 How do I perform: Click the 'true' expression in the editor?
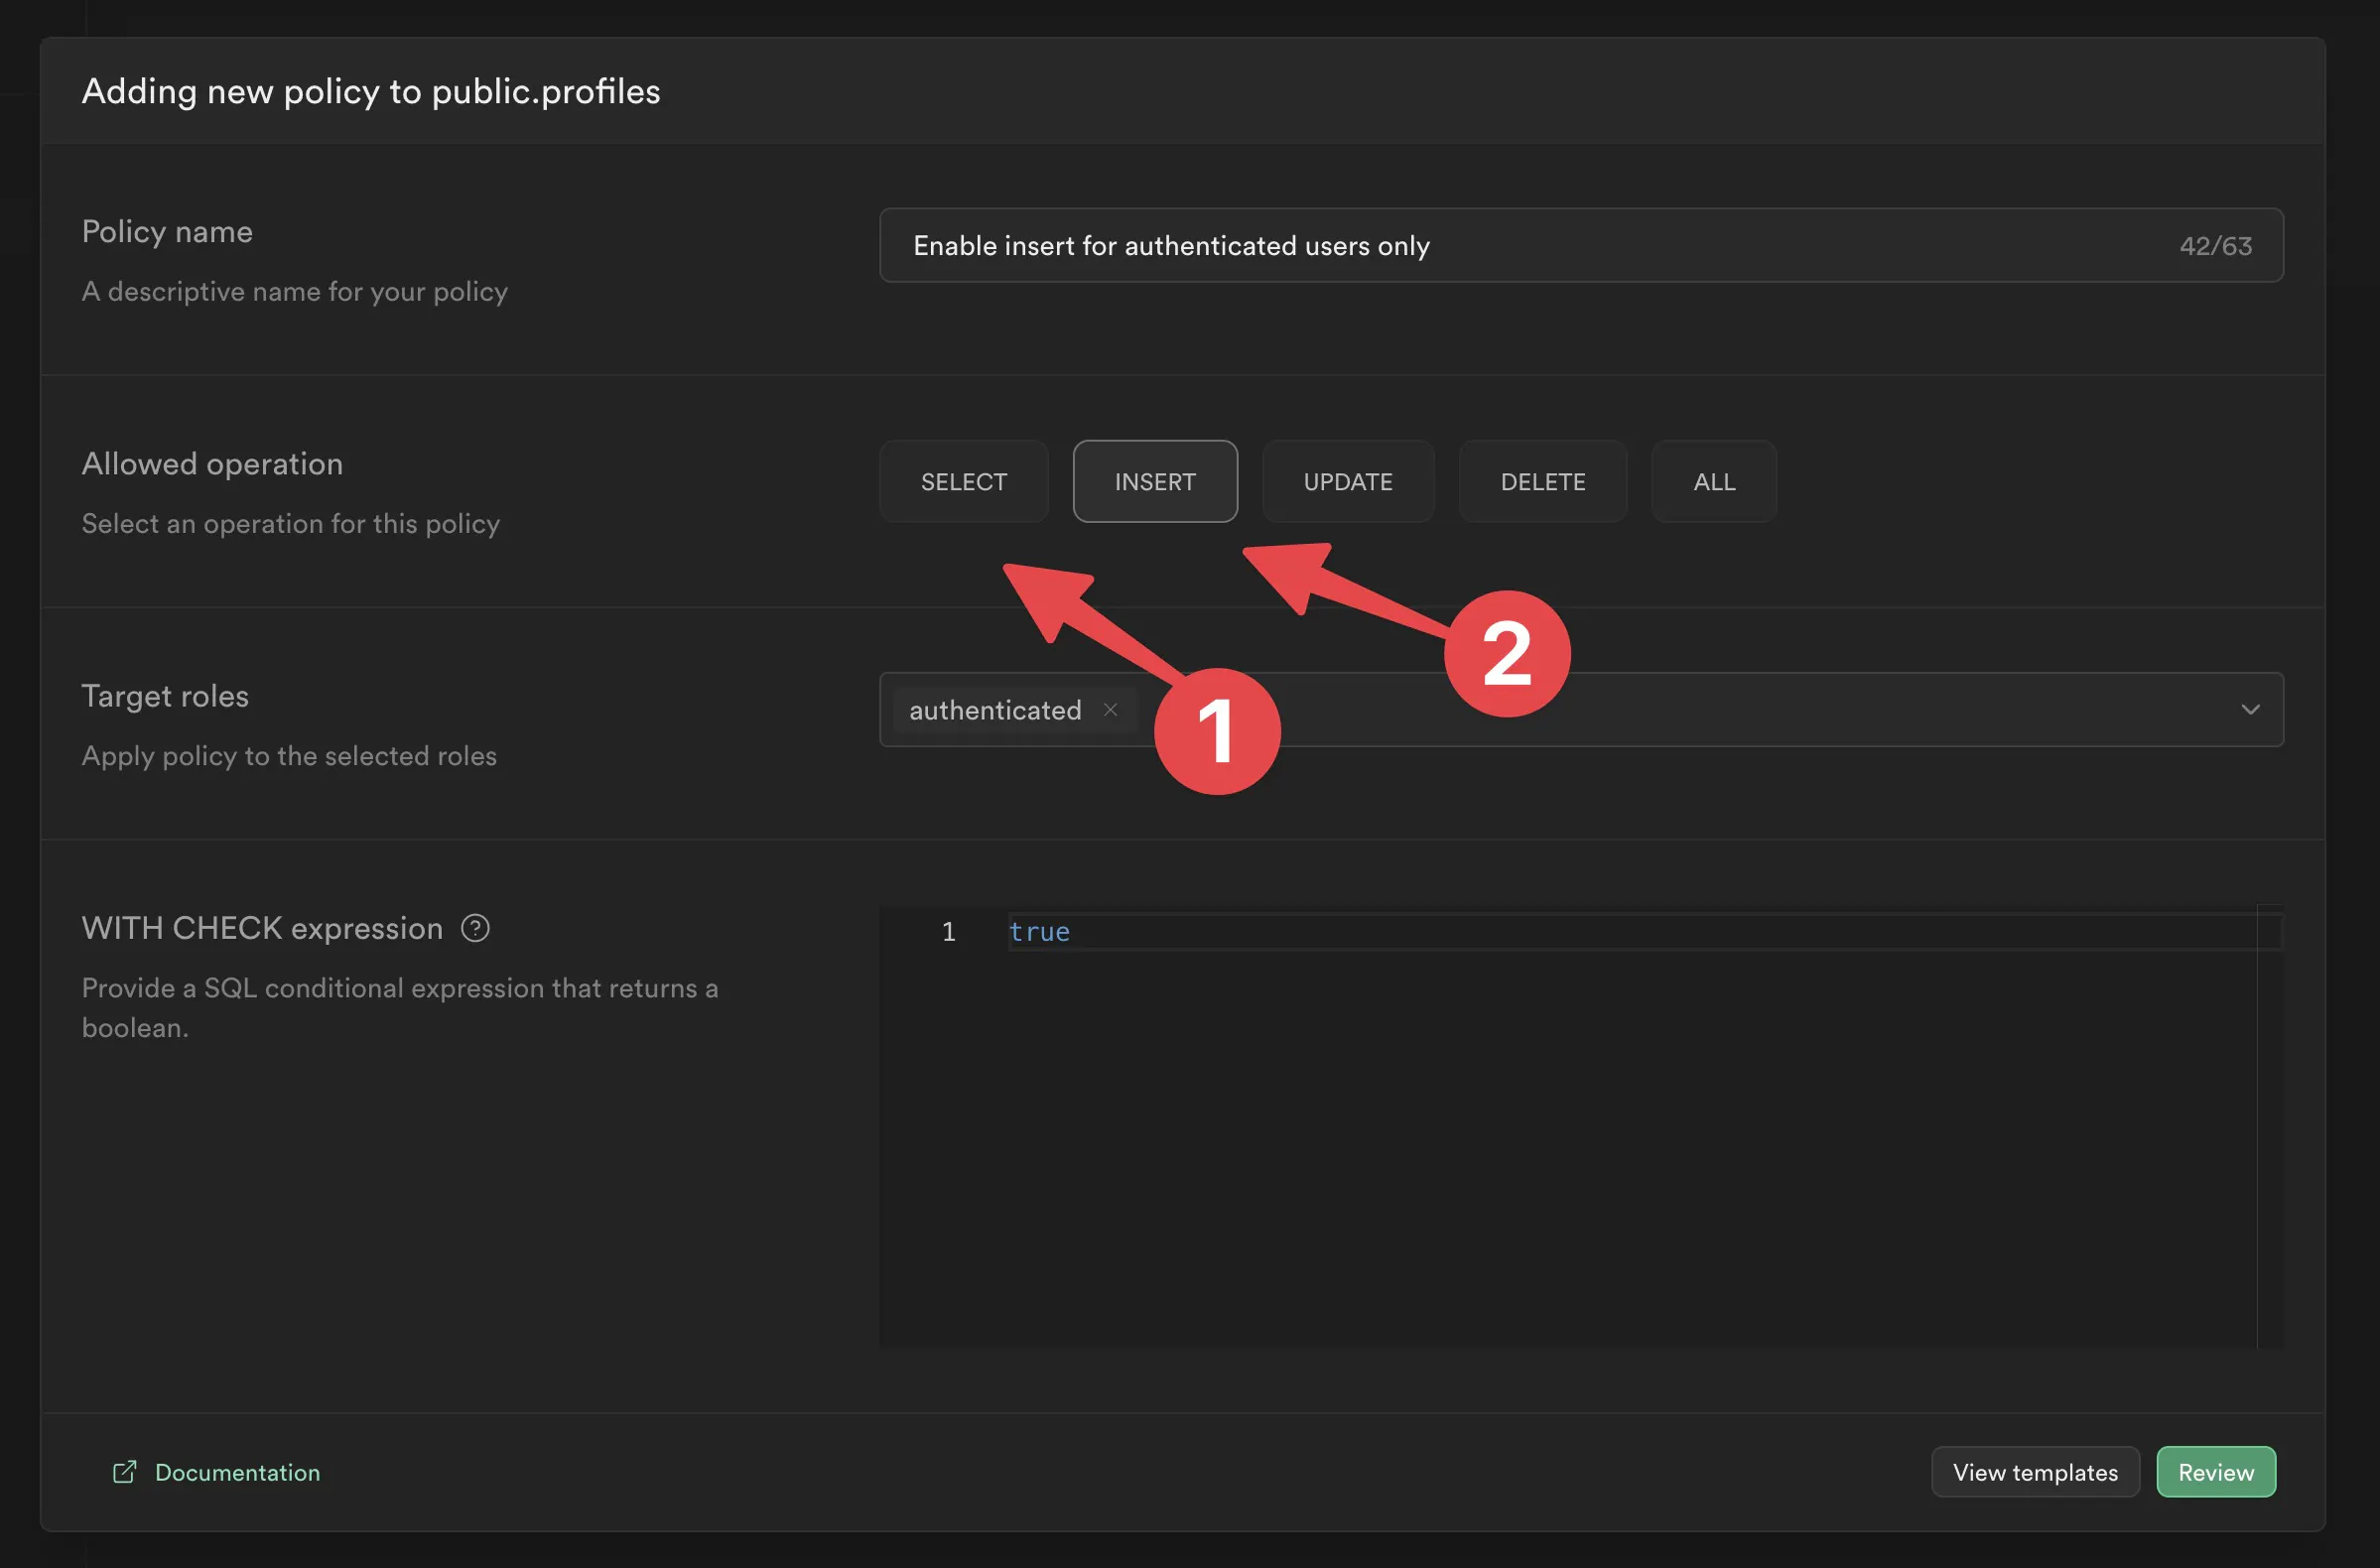tap(1039, 932)
